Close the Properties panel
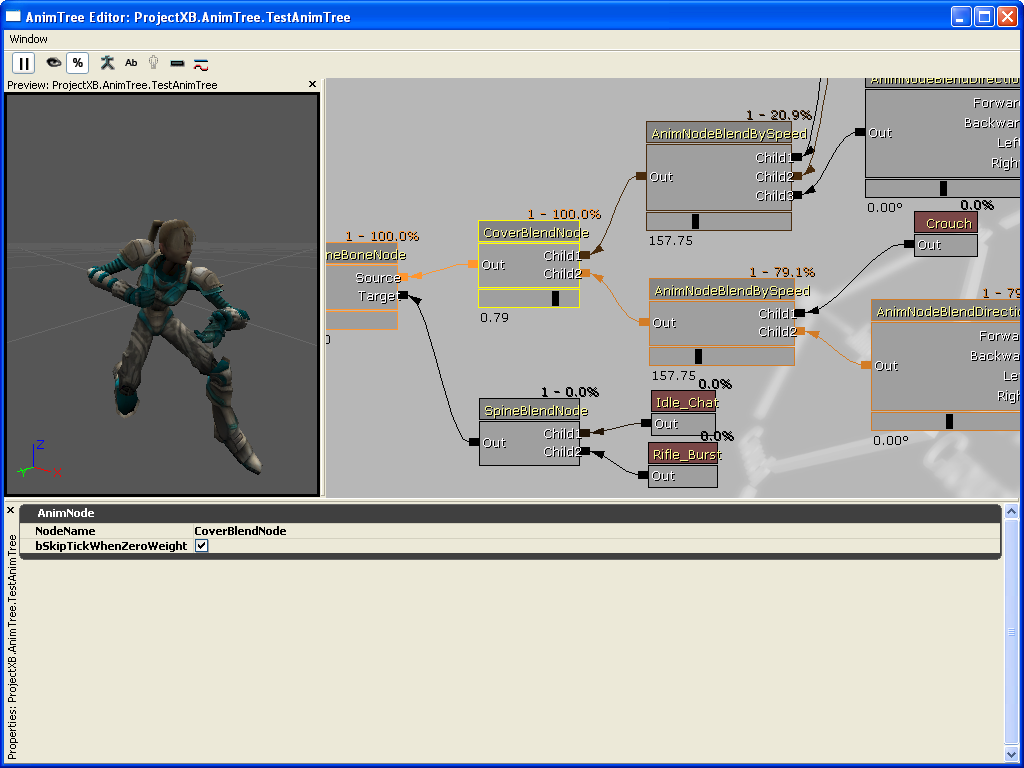 [x=10, y=510]
